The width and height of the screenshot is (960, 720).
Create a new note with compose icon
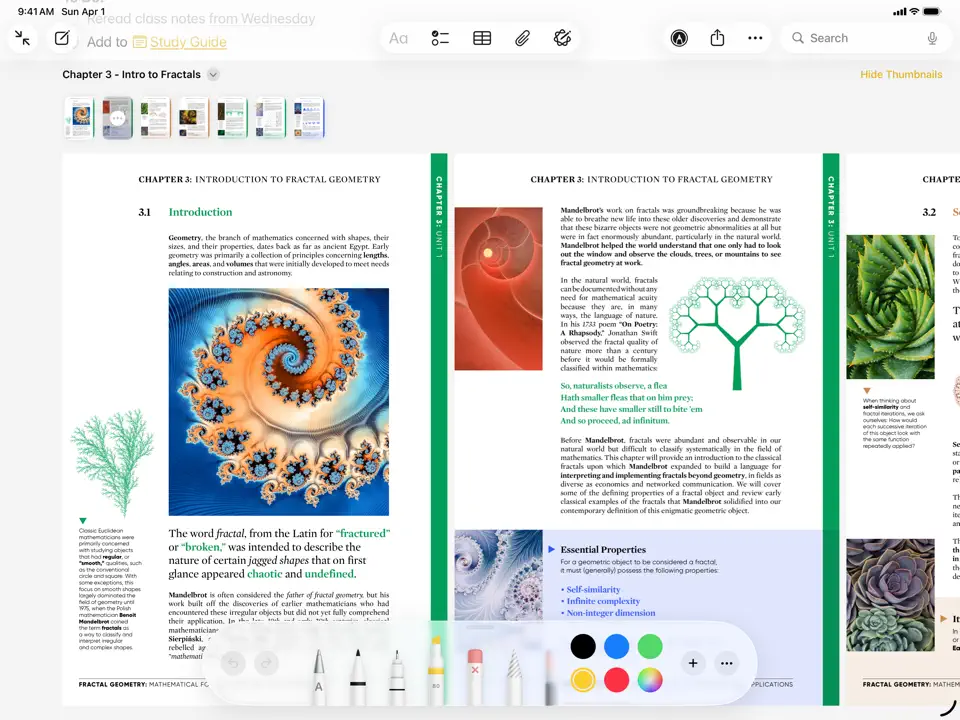tap(62, 38)
